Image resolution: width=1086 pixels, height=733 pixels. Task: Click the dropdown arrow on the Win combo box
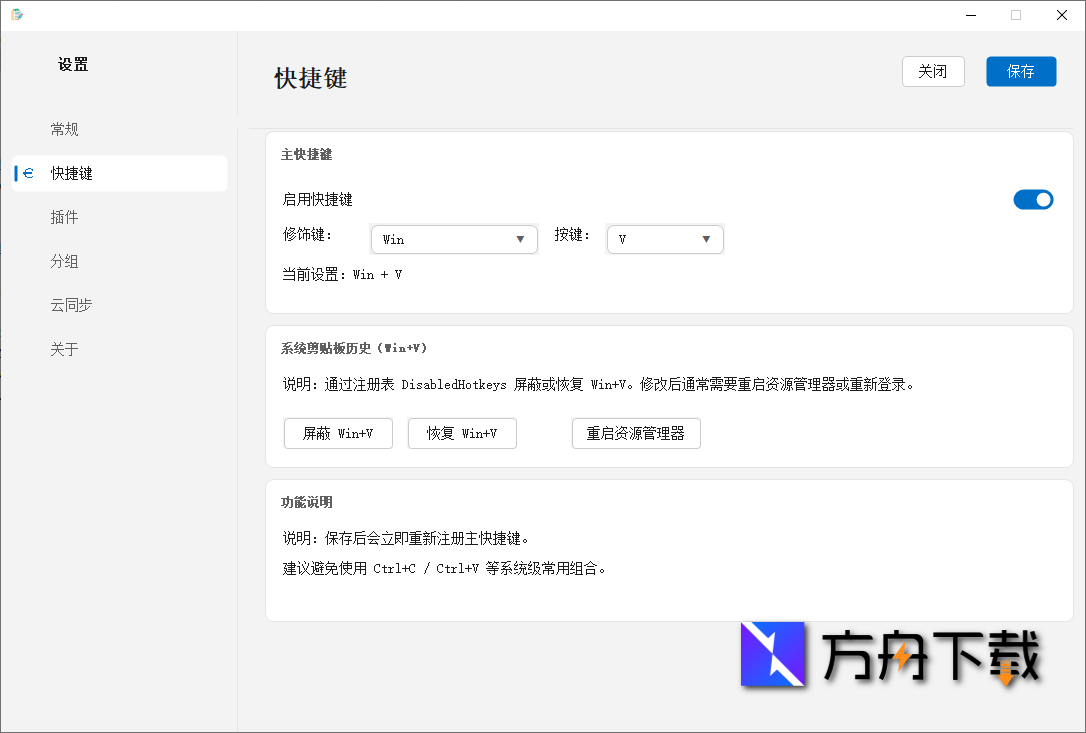(521, 239)
